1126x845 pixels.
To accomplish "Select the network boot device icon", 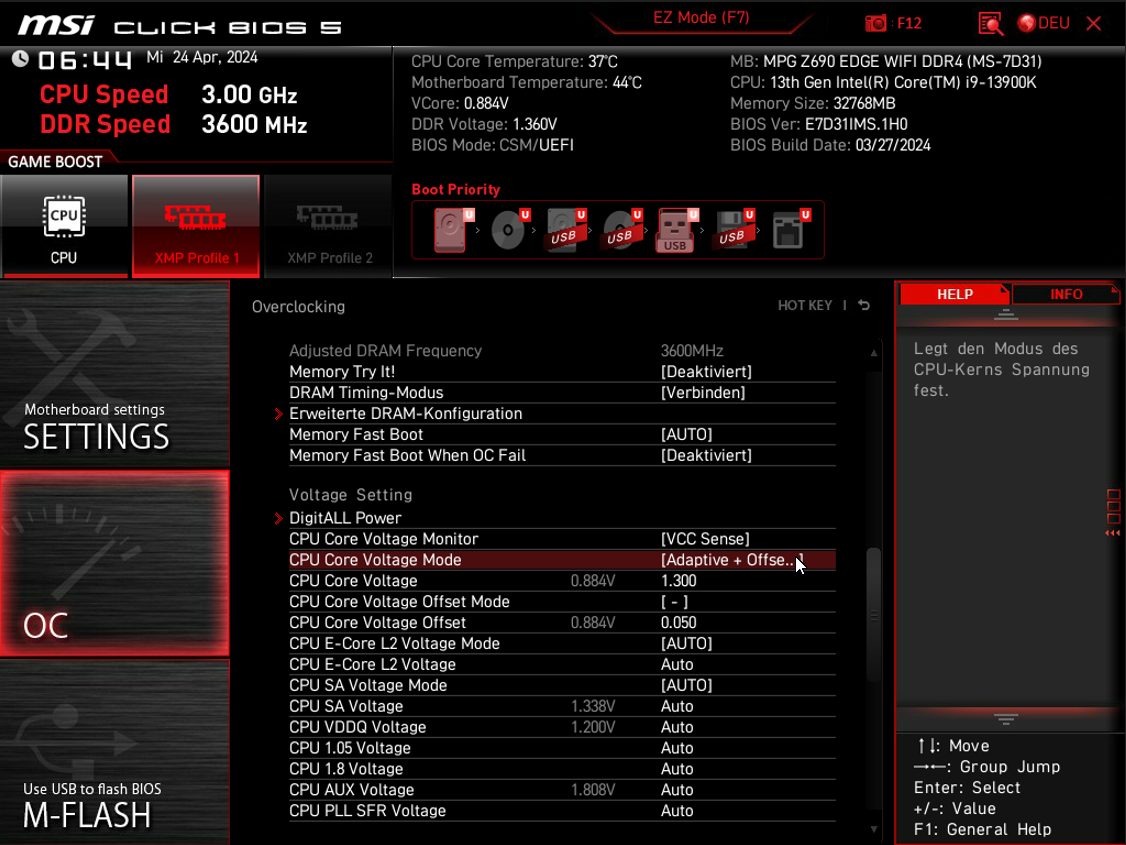I will pyautogui.click(x=789, y=230).
